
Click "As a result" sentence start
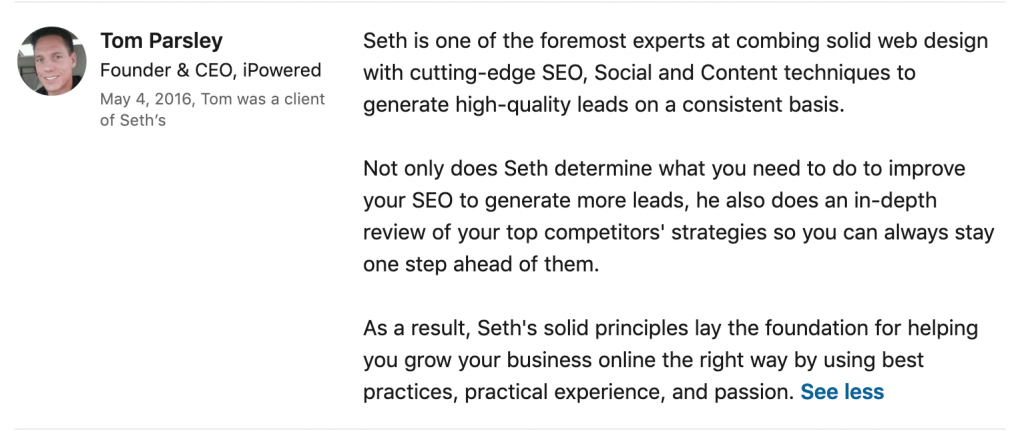(x=417, y=328)
